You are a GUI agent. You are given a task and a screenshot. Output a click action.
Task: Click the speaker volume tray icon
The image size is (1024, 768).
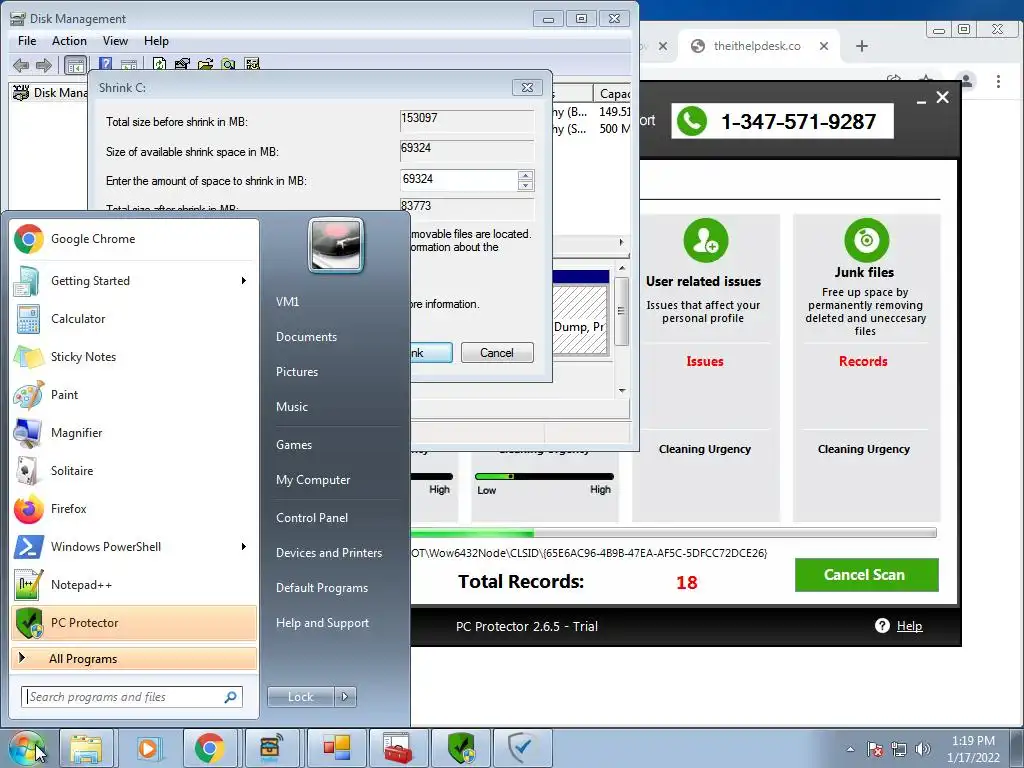coord(923,749)
